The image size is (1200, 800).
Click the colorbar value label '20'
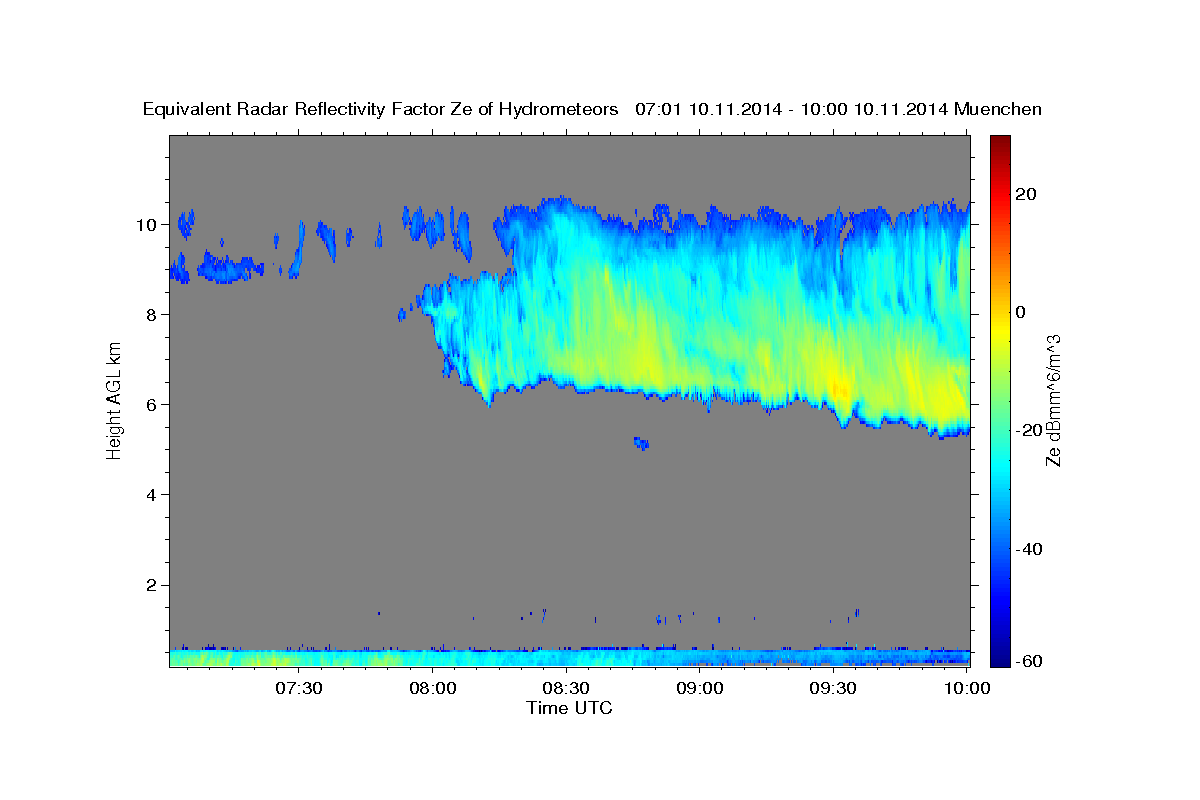[x=1027, y=194]
